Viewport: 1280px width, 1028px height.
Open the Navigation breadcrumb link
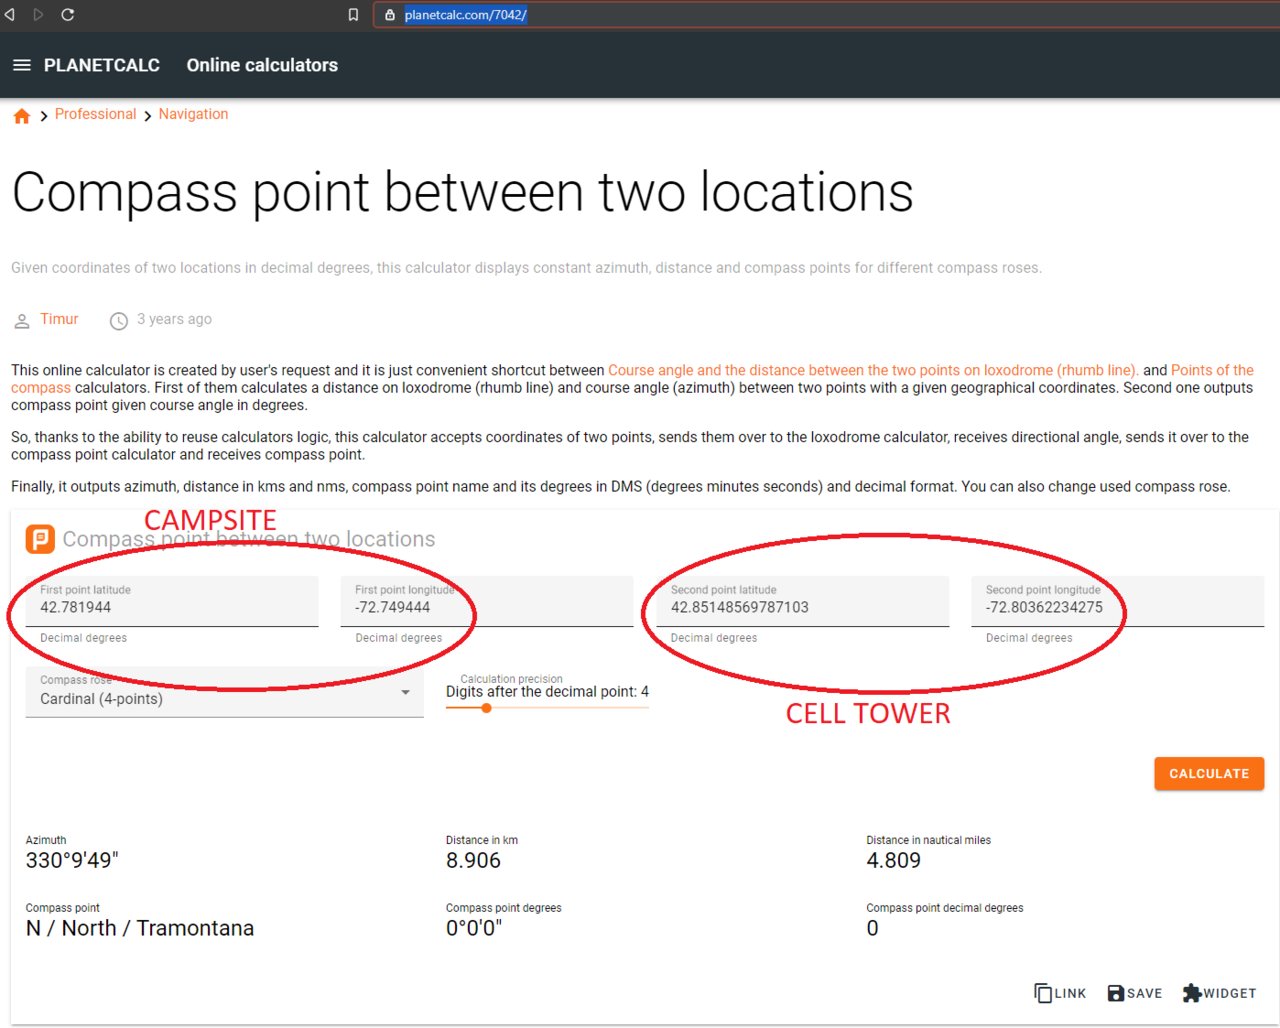click(193, 114)
